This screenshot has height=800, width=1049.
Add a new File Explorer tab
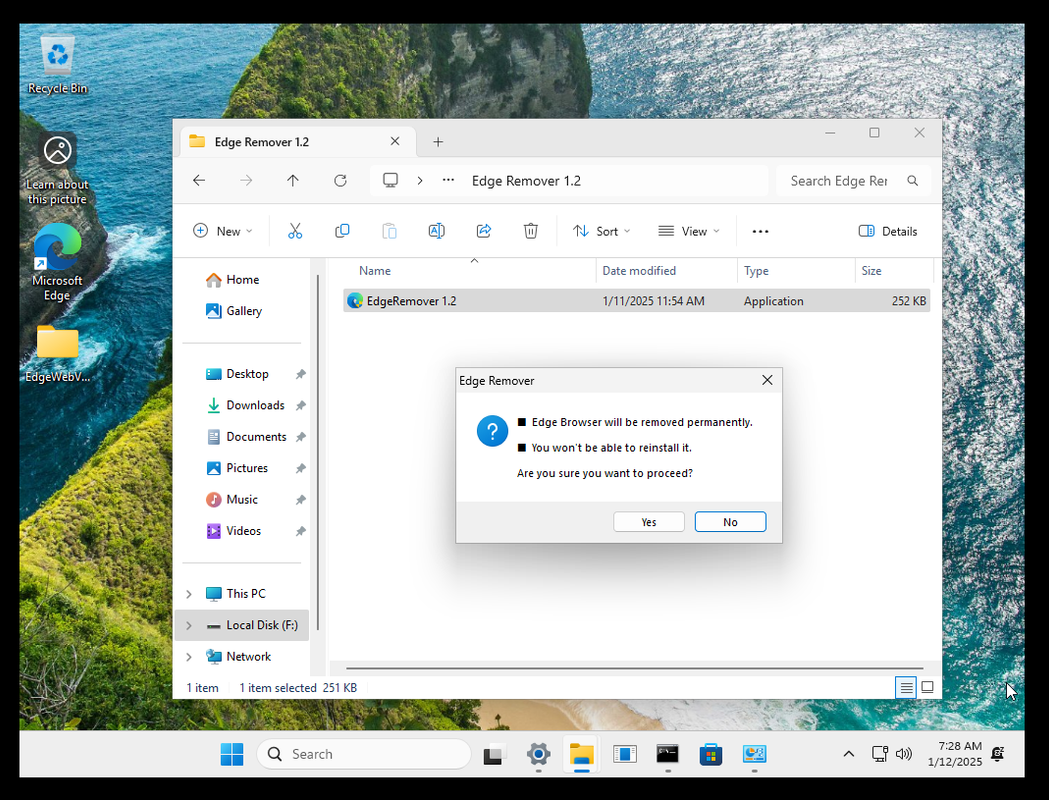438,142
